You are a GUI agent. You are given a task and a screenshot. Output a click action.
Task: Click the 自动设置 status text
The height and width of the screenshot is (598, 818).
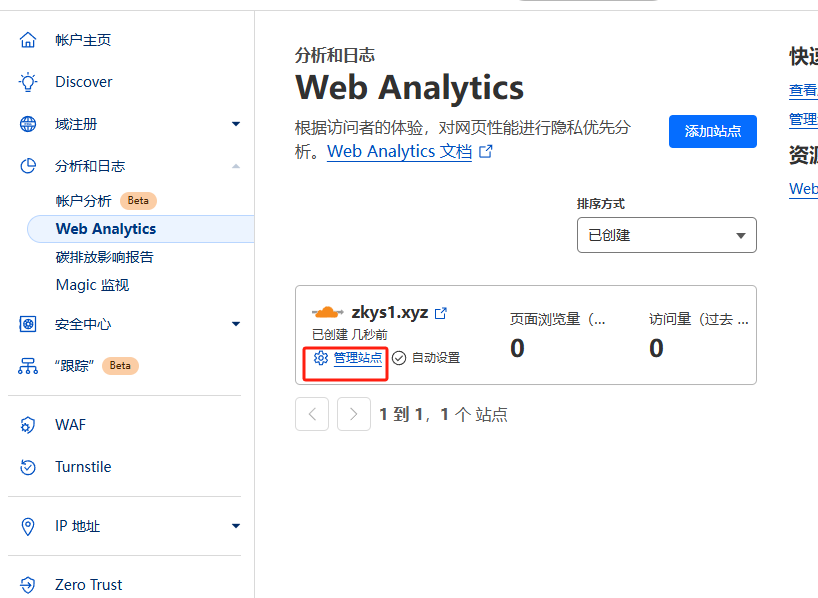[x=436, y=358]
